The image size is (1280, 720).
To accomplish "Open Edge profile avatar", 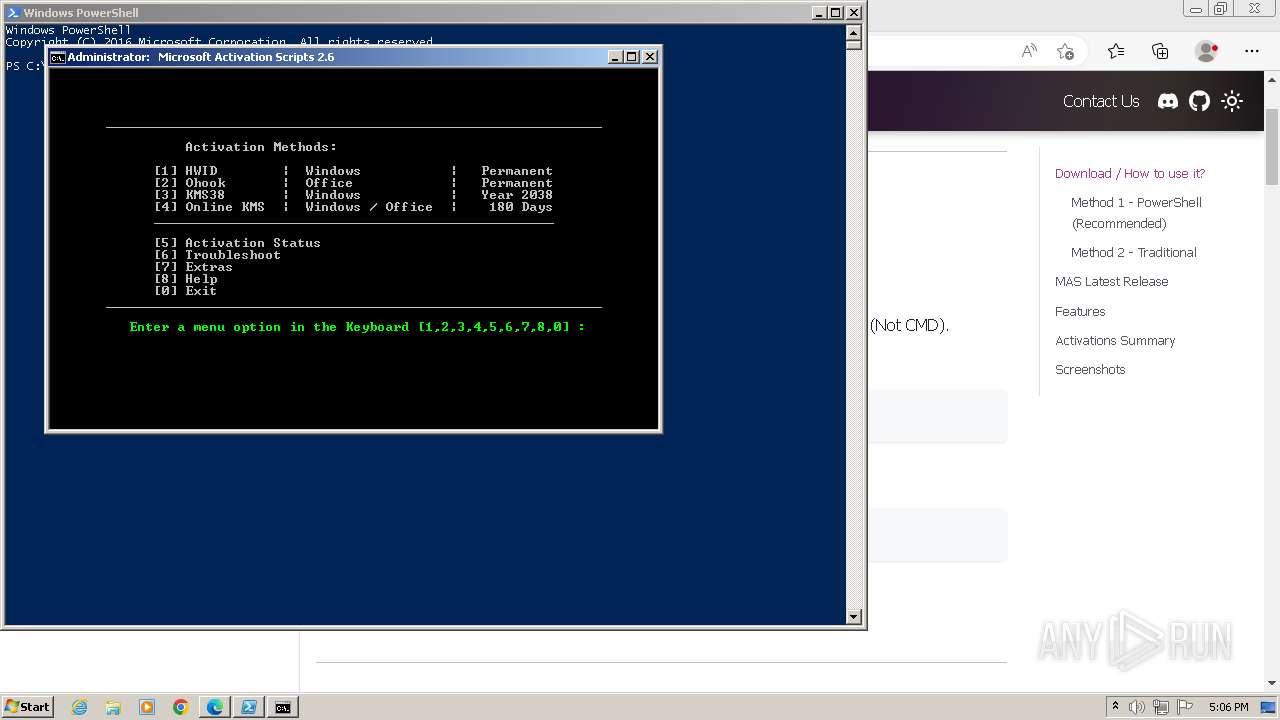I will pyautogui.click(x=1206, y=51).
